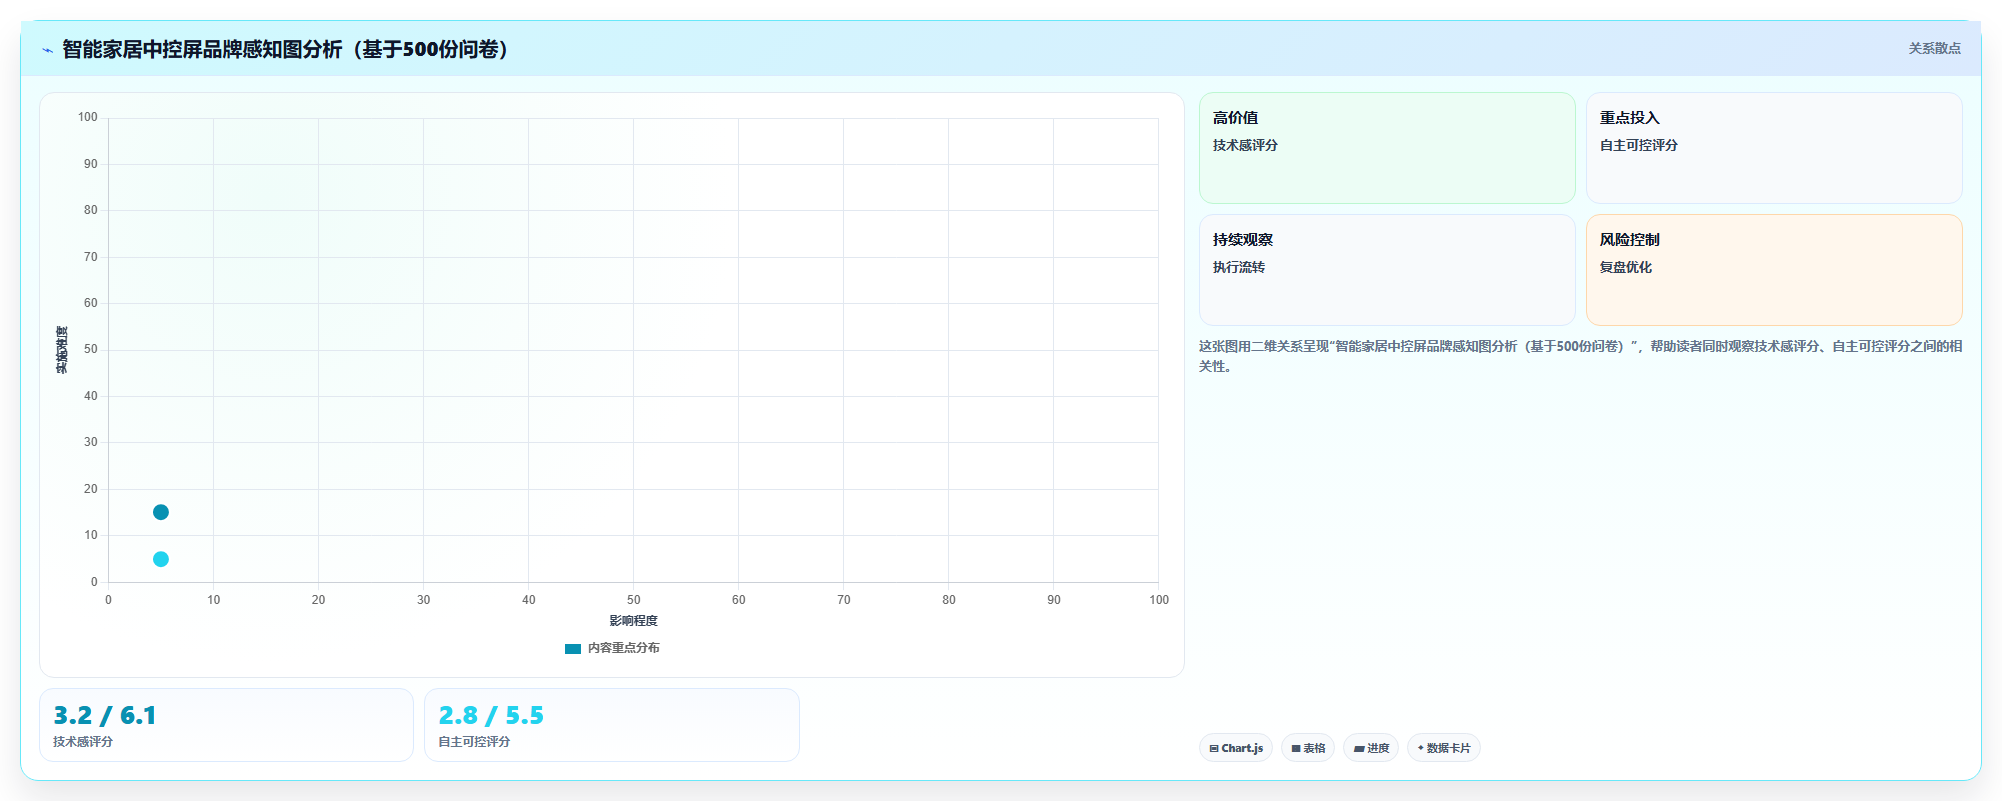Open the 风险控制 quadrant card
Screen dimensions: 2002x801
point(1774,270)
